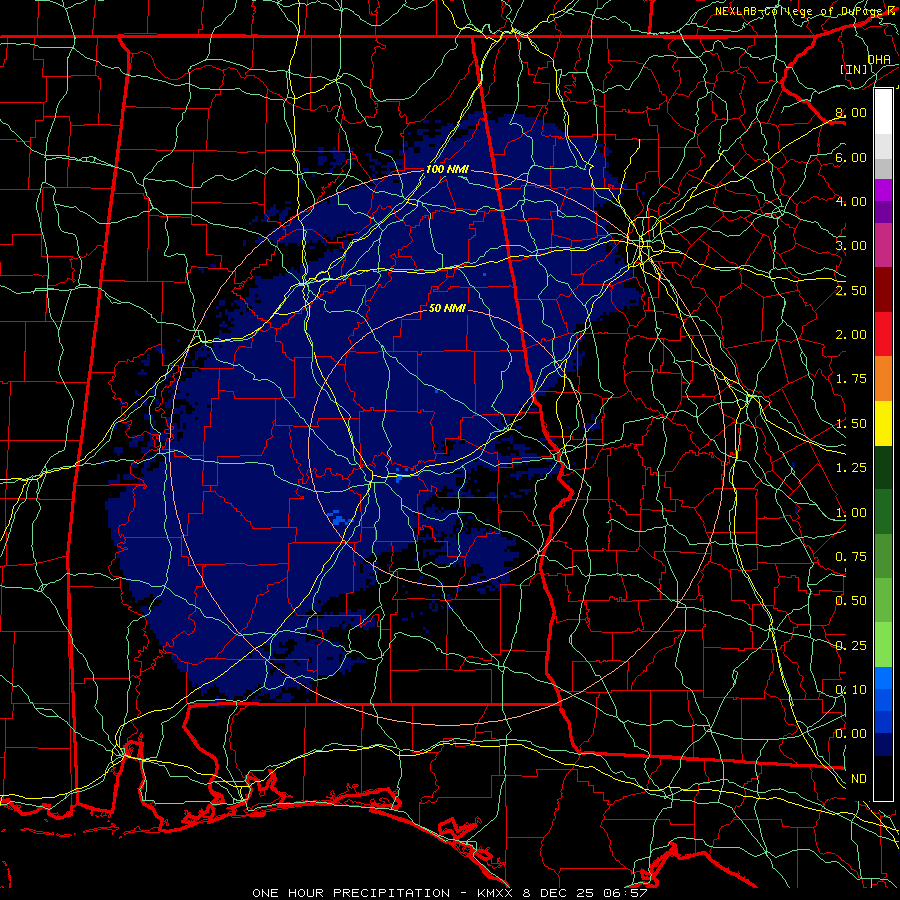Click the NEXLAB-College of DuPage credit text

tap(801, 11)
